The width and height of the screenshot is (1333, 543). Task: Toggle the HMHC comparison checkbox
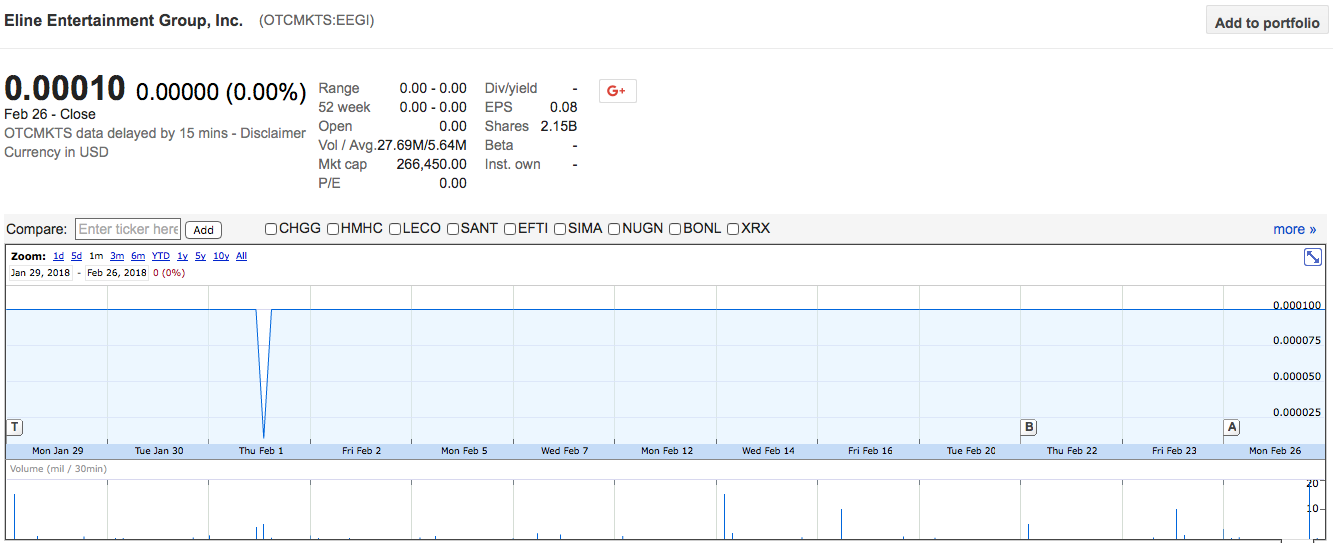click(x=333, y=229)
